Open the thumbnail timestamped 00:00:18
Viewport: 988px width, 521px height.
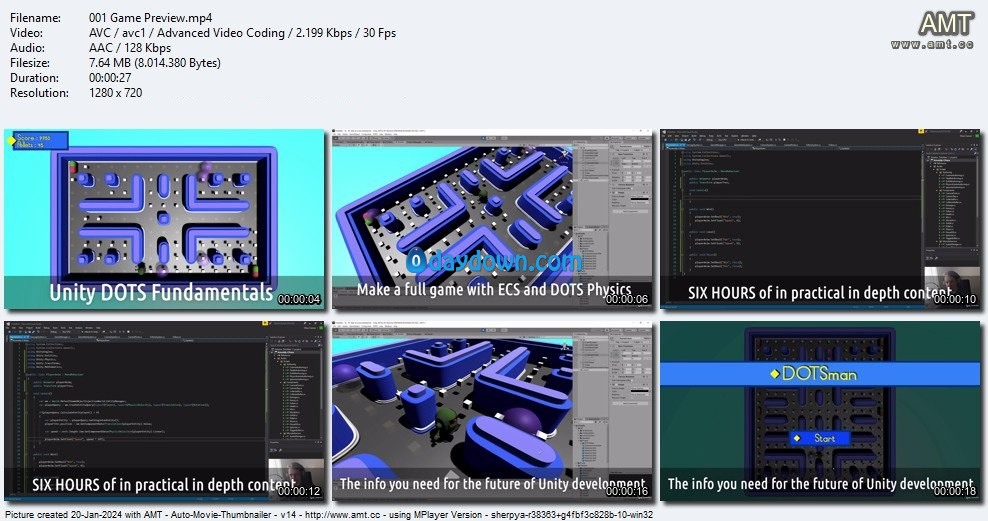point(820,411)
